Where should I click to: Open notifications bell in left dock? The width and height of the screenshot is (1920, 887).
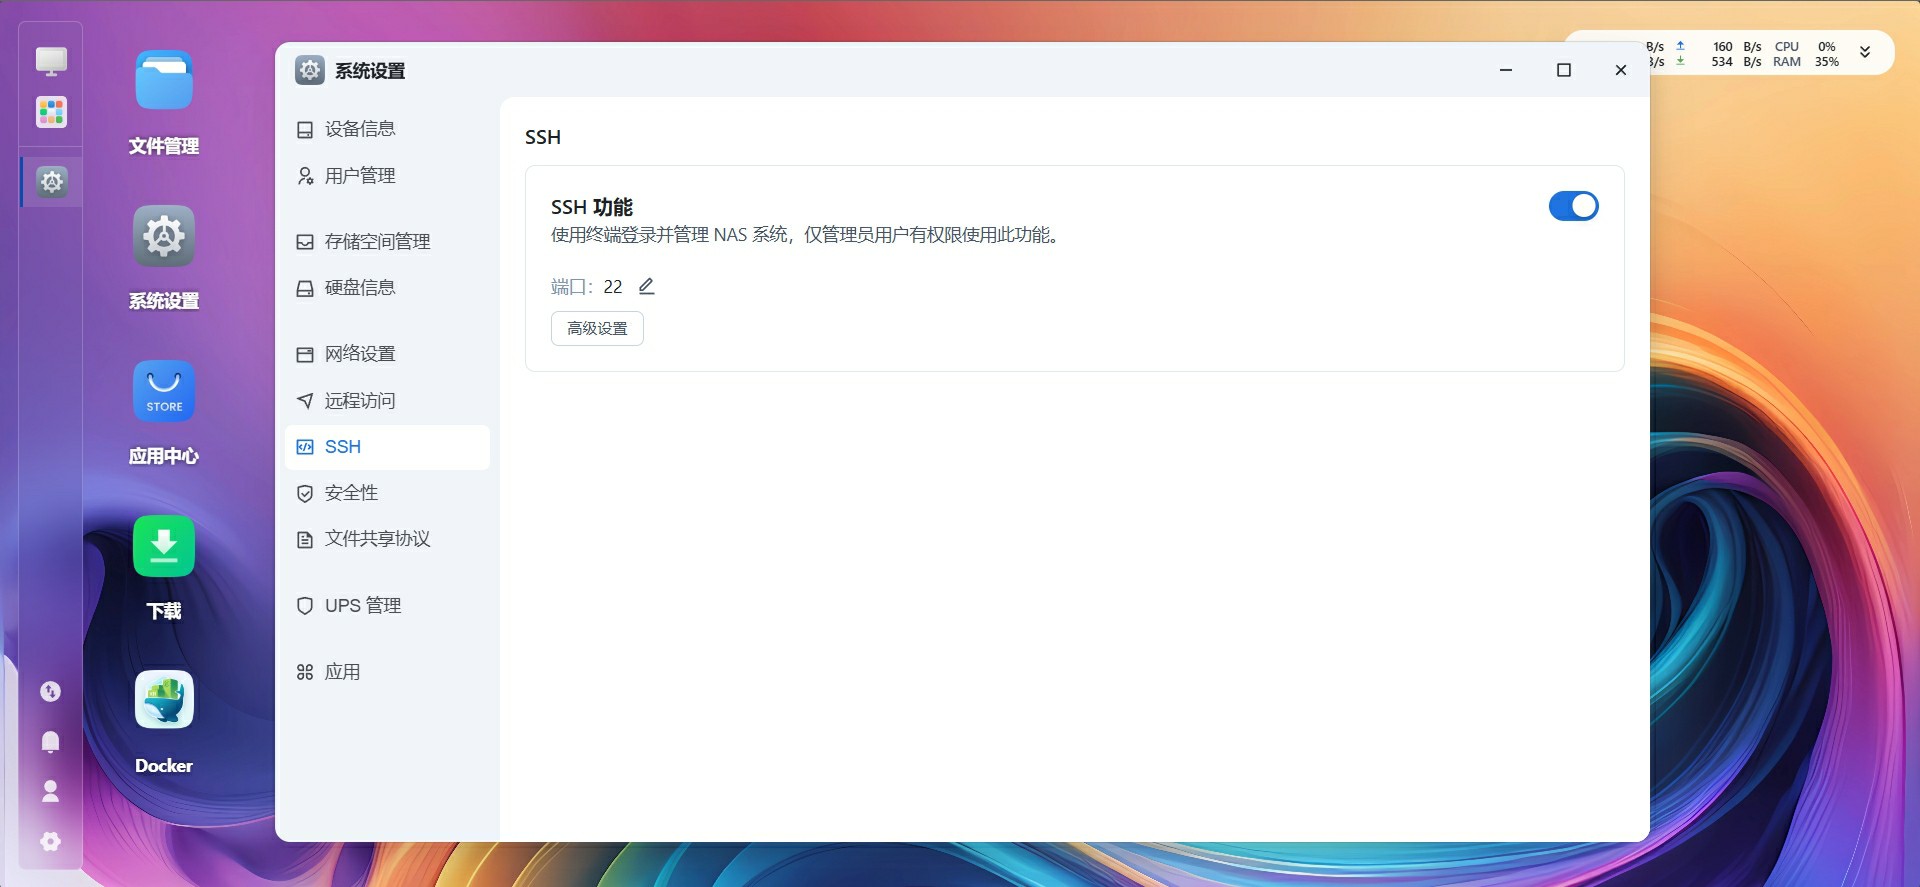[x=50, y=741]
